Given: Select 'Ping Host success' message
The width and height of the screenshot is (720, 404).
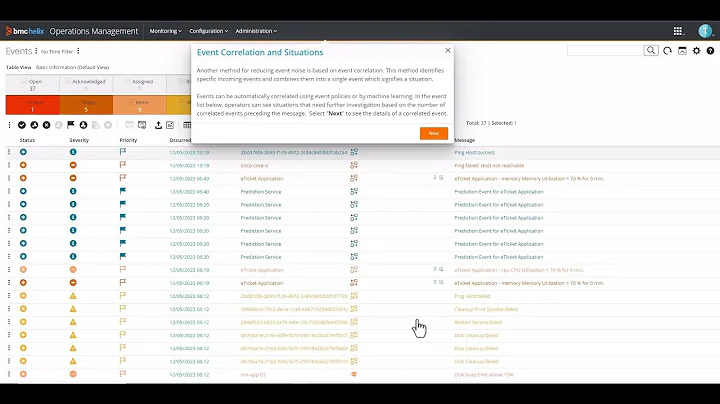Looking at the screenshot, I should click(x=474, y=152).
